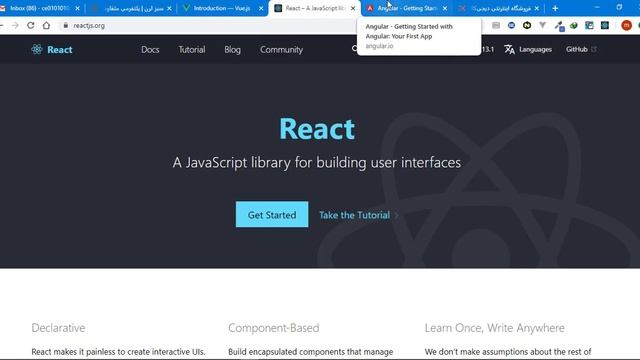Image resolution: width=640 pixels, height=360 pixels.
Task: Open the Tutorial nav link
Action: pos(191,49)
